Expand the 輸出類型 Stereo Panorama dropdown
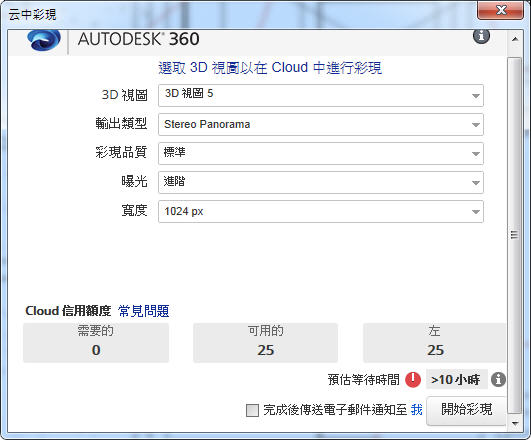This screenshot has width=531, height=440. 321,124
